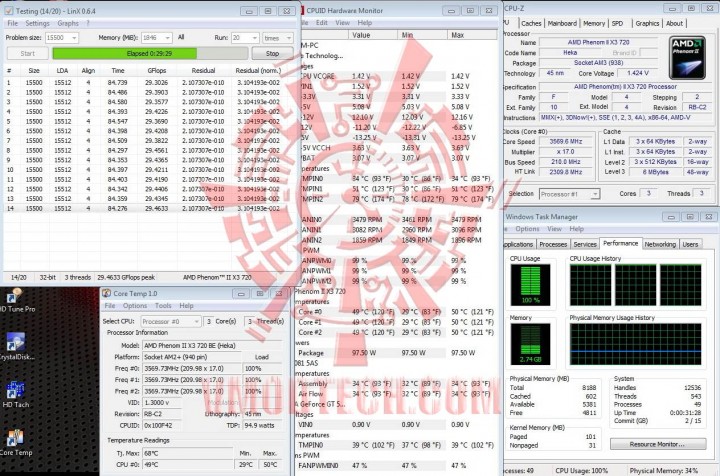Open HD Tach desktop shortcut
The height and width of the screenshot is (476, 720).
[16, 395]
